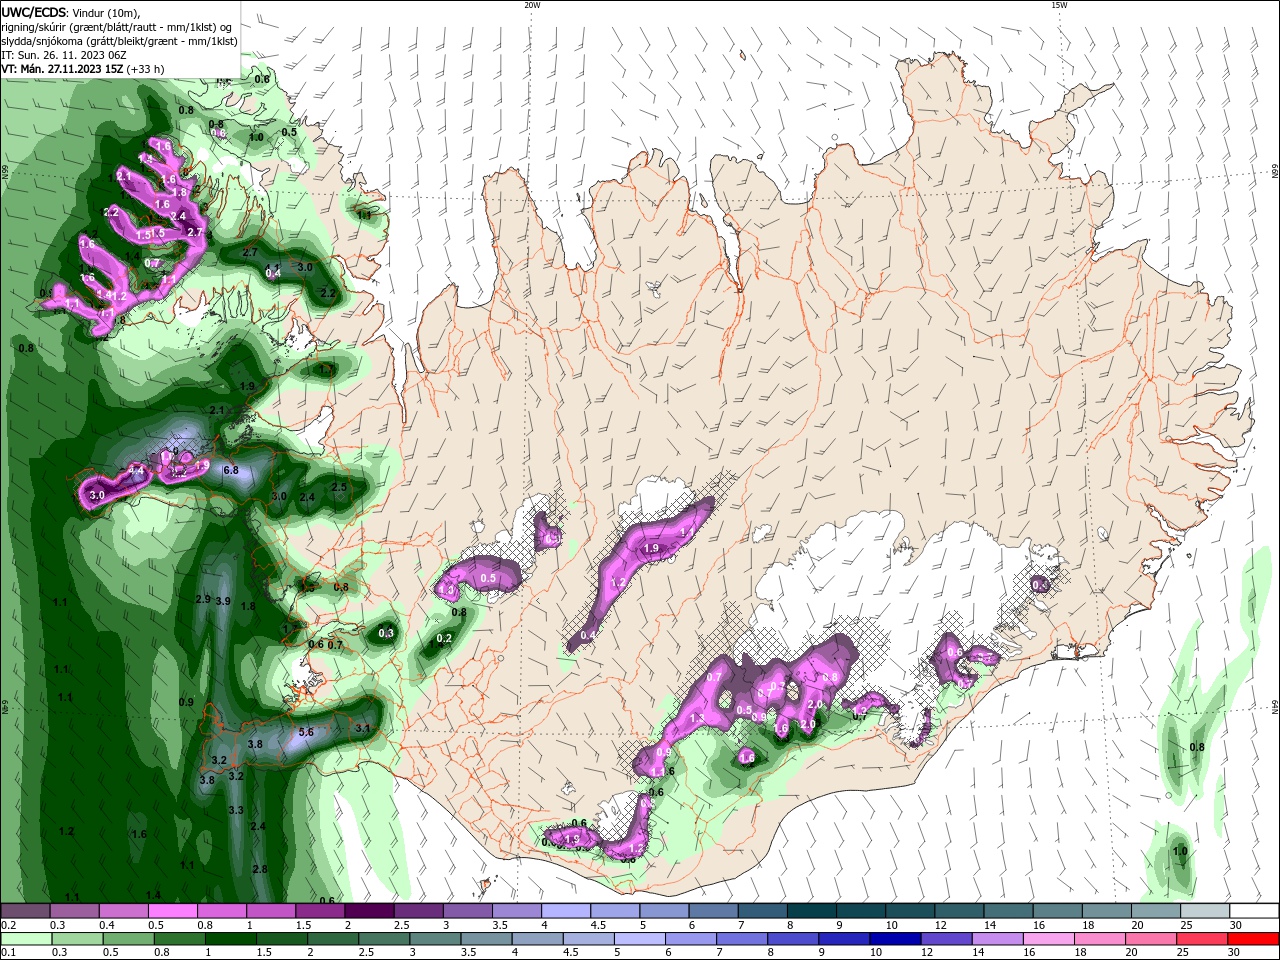Click the valid time 'VT: Mán. 27.11.2023 15Z'

click(x=62, y=69)
